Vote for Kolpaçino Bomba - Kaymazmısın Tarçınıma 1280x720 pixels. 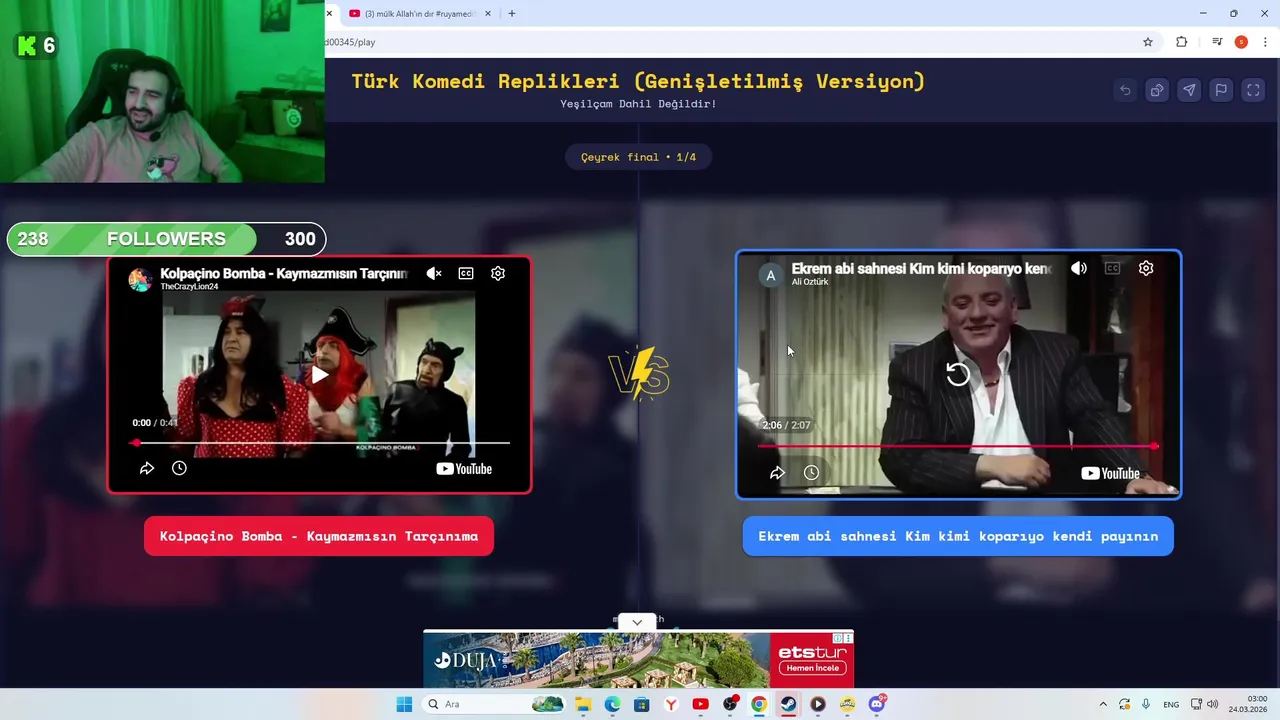[319, 536]
